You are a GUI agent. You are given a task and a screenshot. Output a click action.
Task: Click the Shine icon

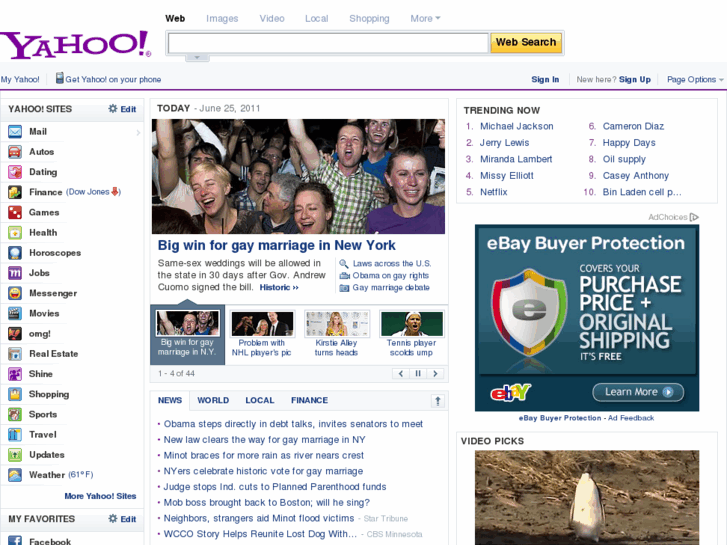[15, 374]
